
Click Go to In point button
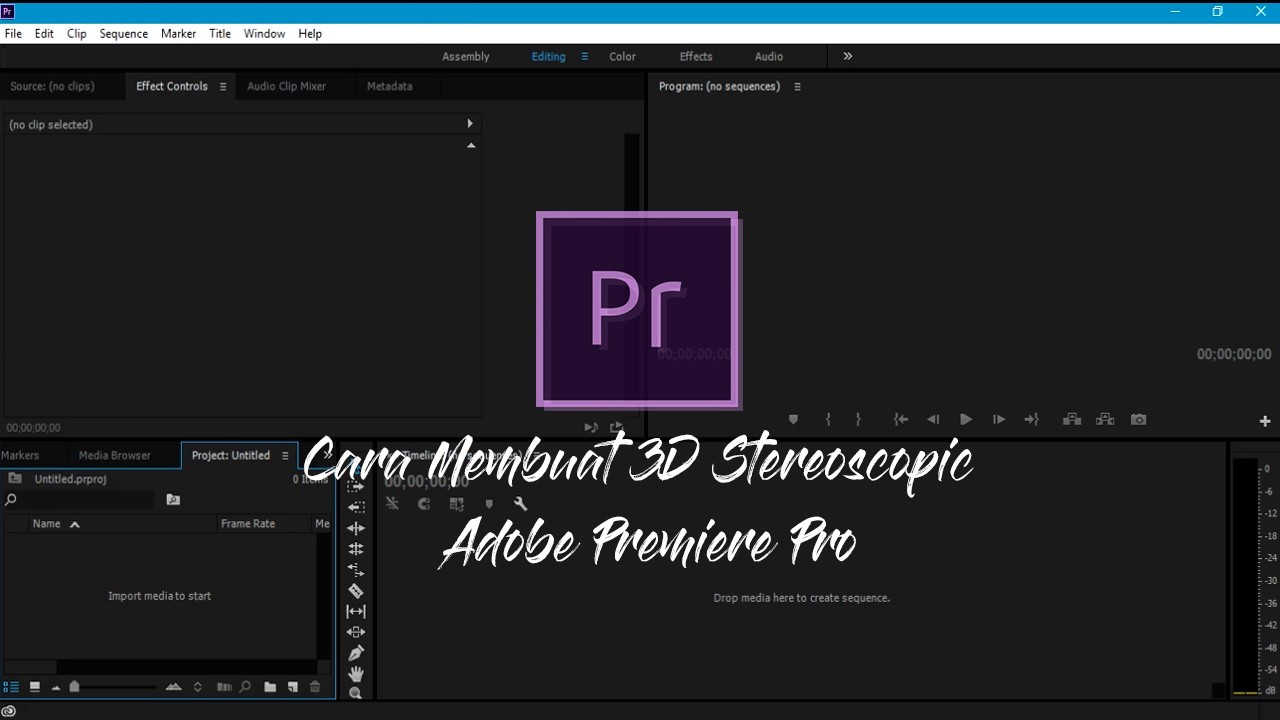pos(901,420)
